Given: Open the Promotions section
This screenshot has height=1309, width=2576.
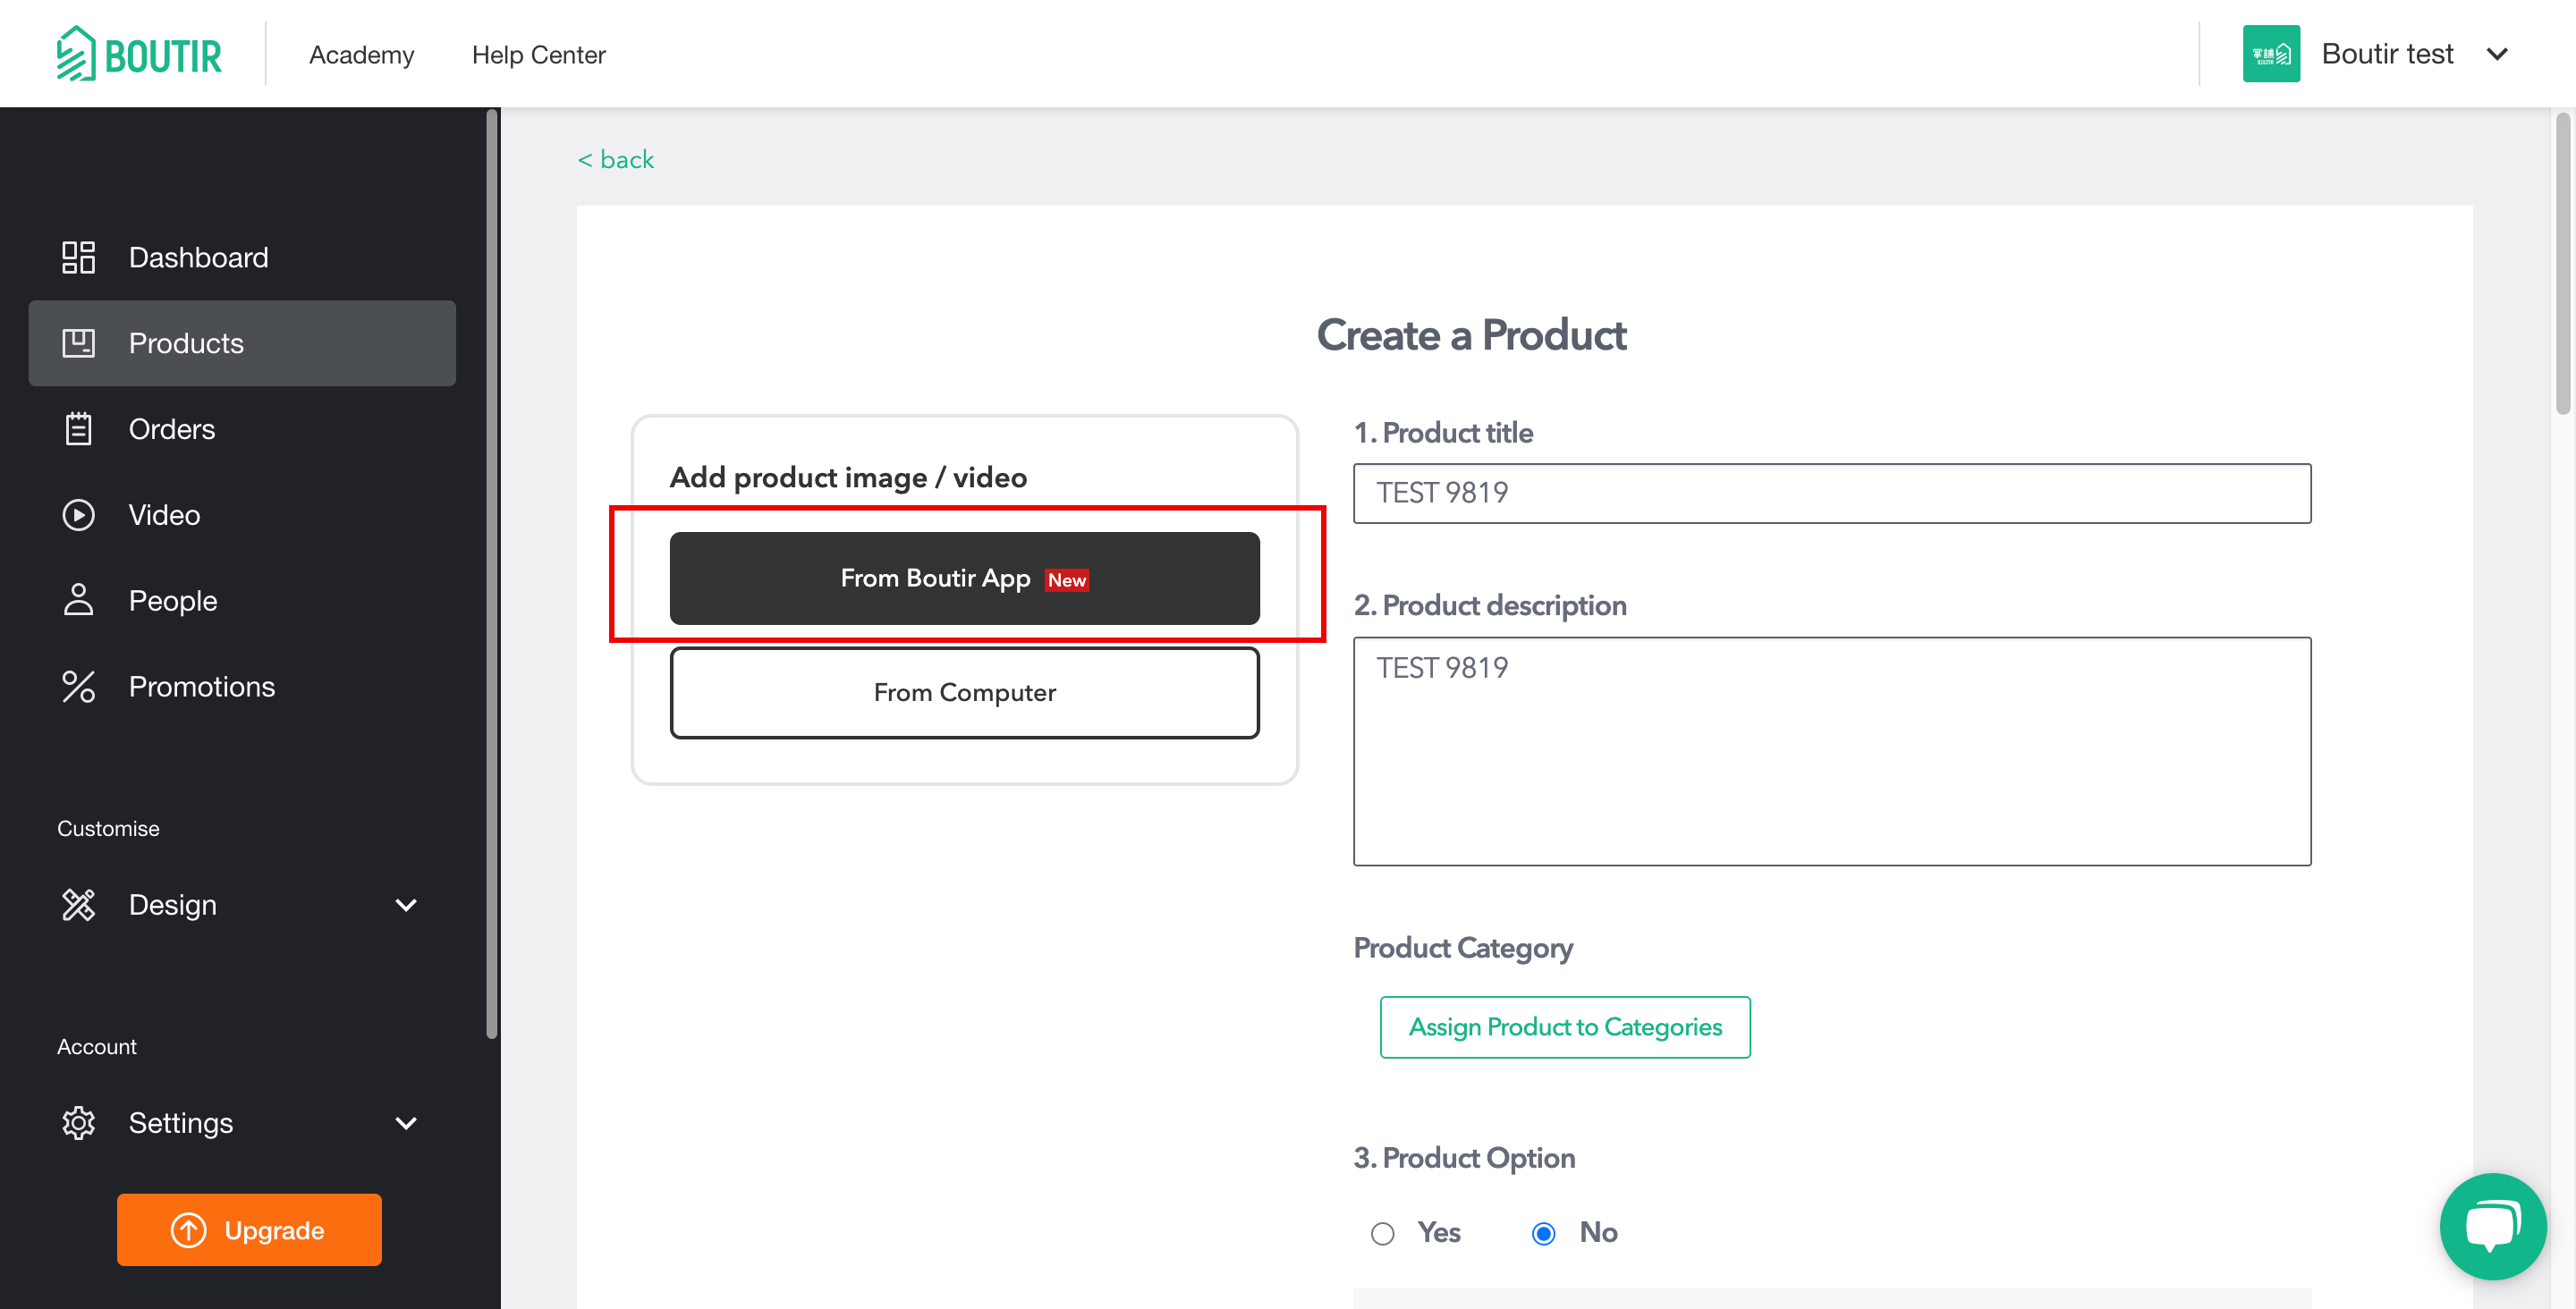Looking at the screenshot, I should (x=242, y=686).
